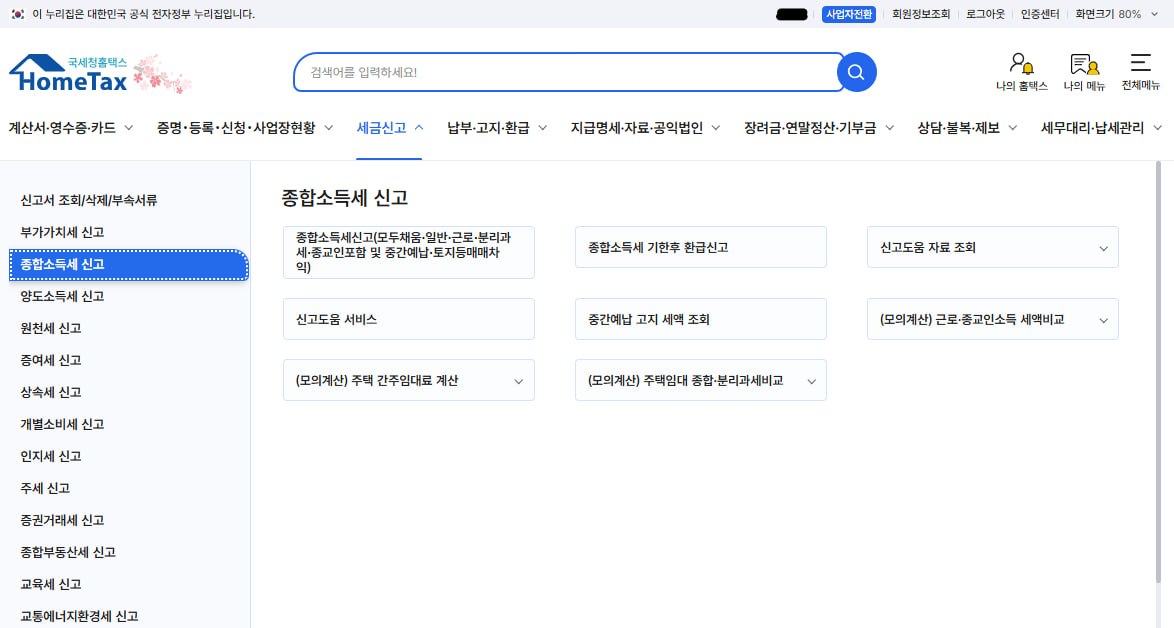
Task: Open 나의 홈택스 icon
Action: (1021, 72)
